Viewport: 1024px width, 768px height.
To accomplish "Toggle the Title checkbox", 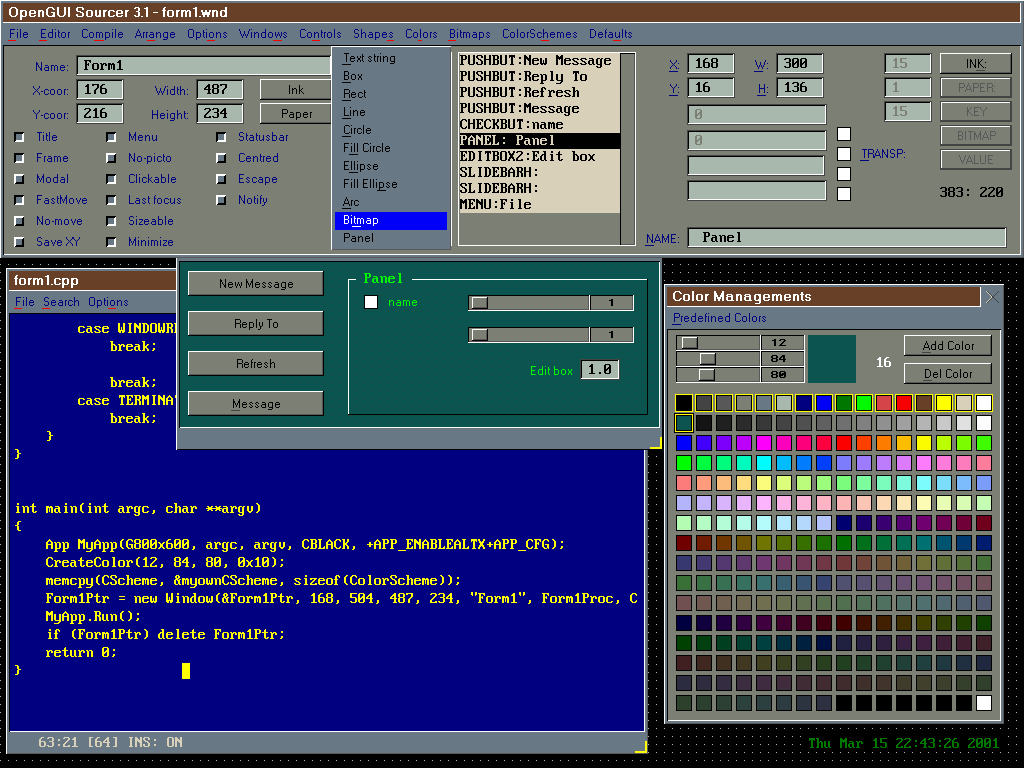I will pyautogui.click(x=20, y=137).
